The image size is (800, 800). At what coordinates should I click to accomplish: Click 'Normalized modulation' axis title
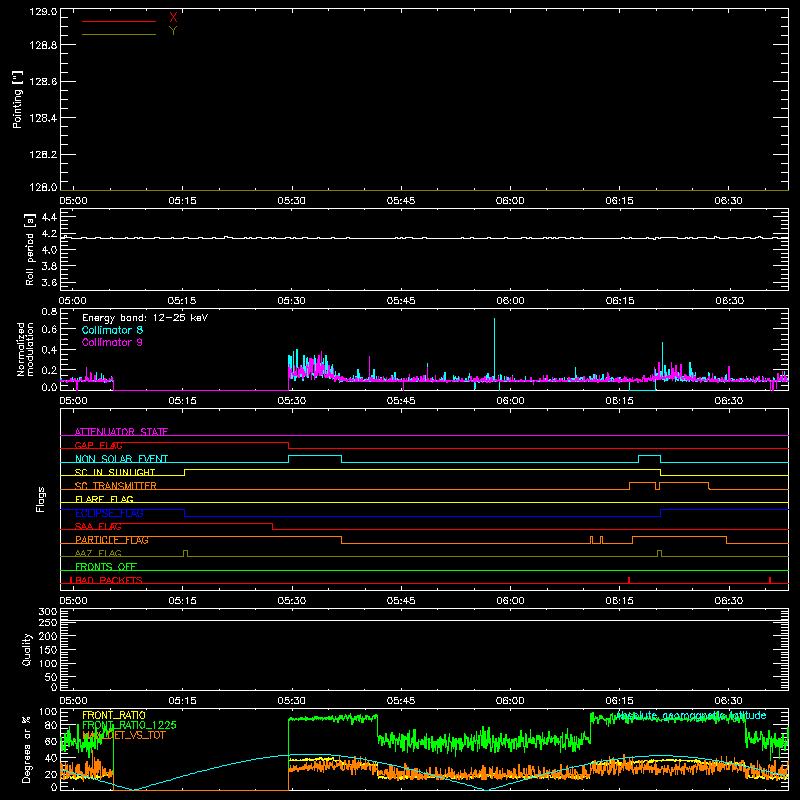(x=24, y=349)
